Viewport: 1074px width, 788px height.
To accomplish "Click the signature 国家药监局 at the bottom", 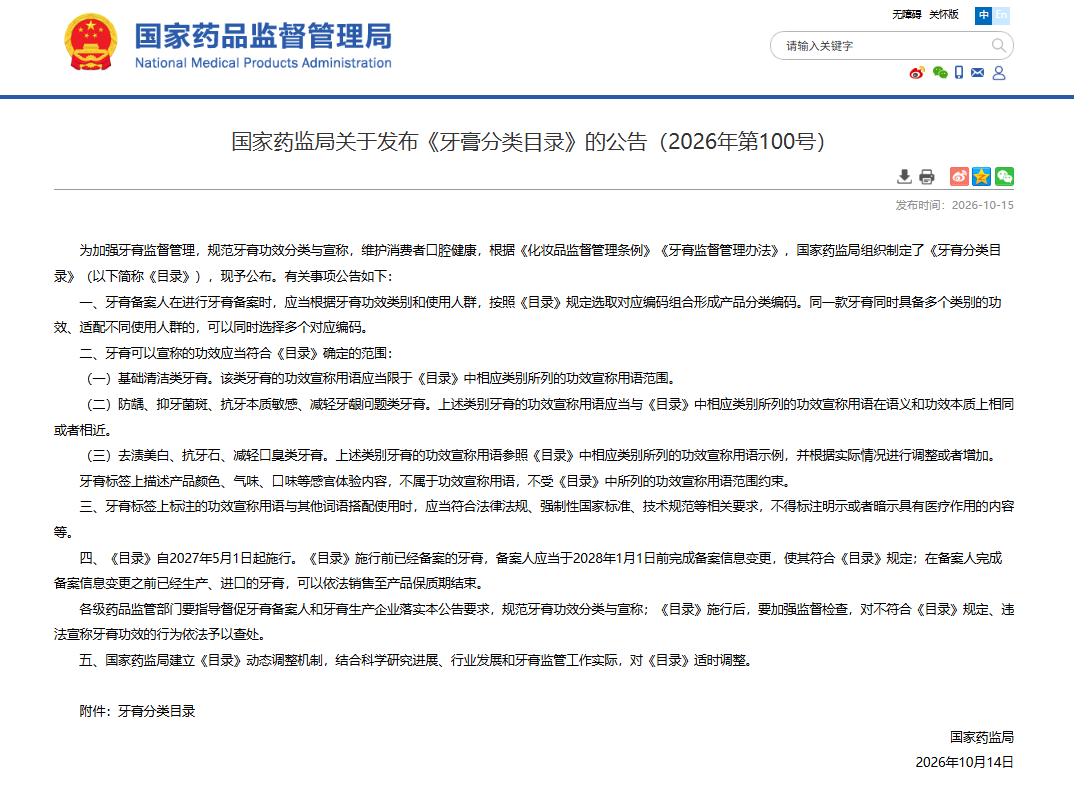I will pyautogui.click(x=982, y=737).
